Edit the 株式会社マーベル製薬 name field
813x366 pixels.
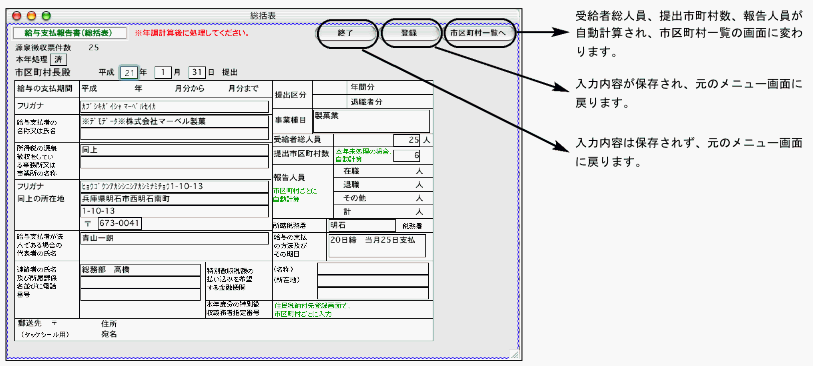[x=174, y=121]
